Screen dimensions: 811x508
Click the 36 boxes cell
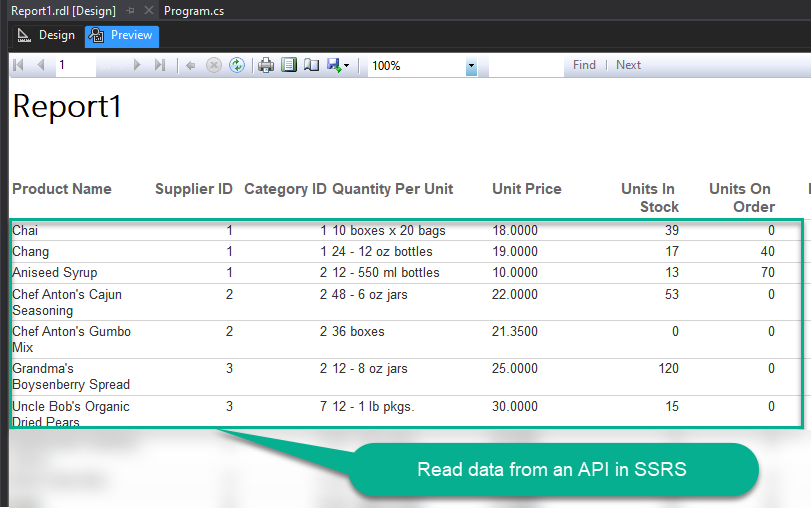(x=358, y=332)
